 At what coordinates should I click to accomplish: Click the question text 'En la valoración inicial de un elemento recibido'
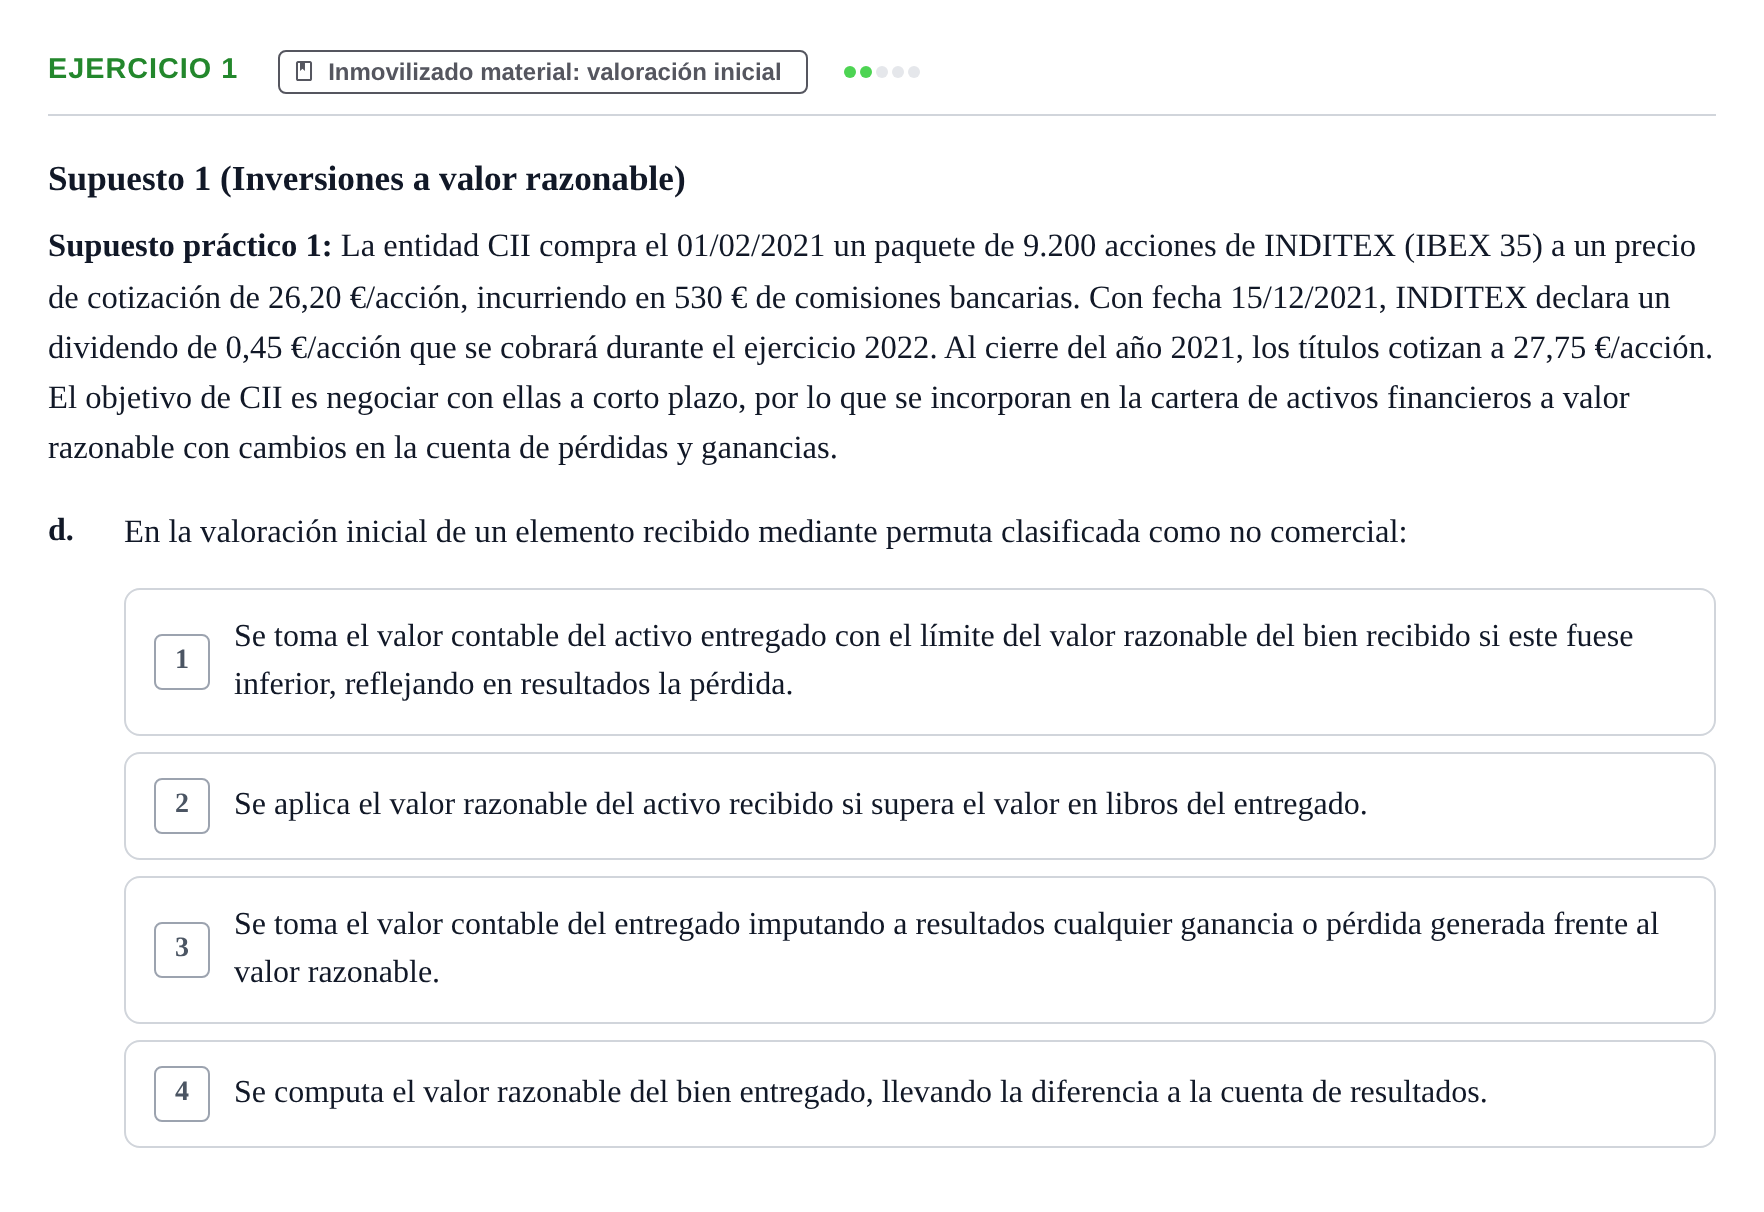(x=765, y=532)
